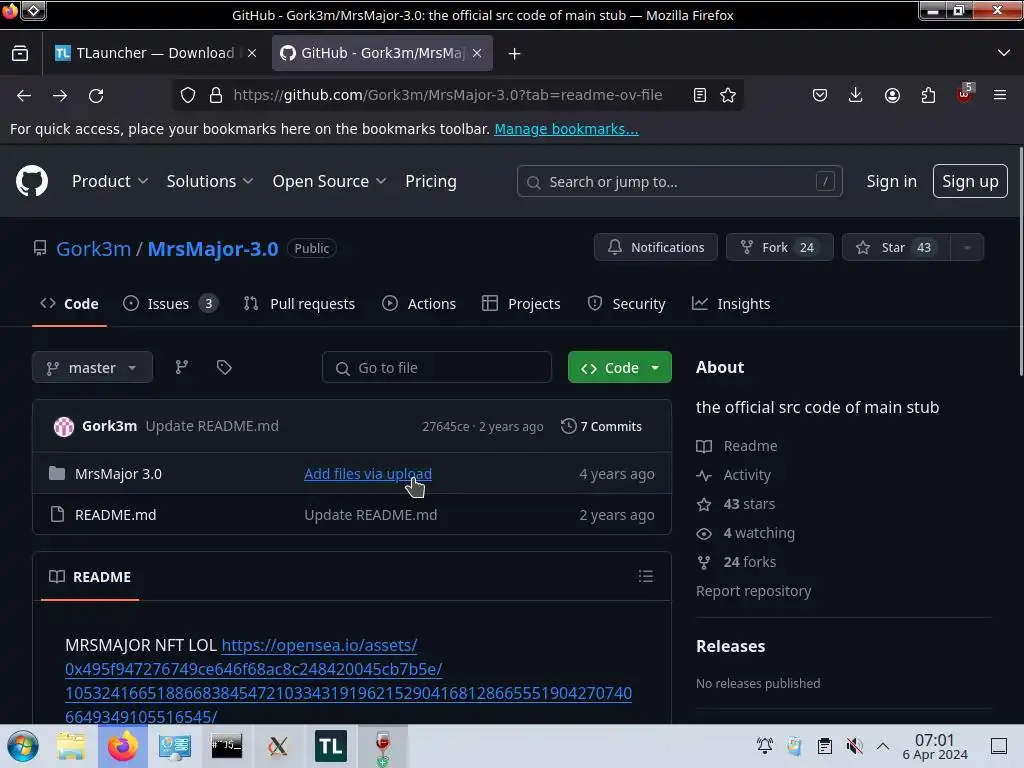This screenshot has height=768, width=1024.
Task: Open master branch dropdown
Action: (x=92, y=367)
